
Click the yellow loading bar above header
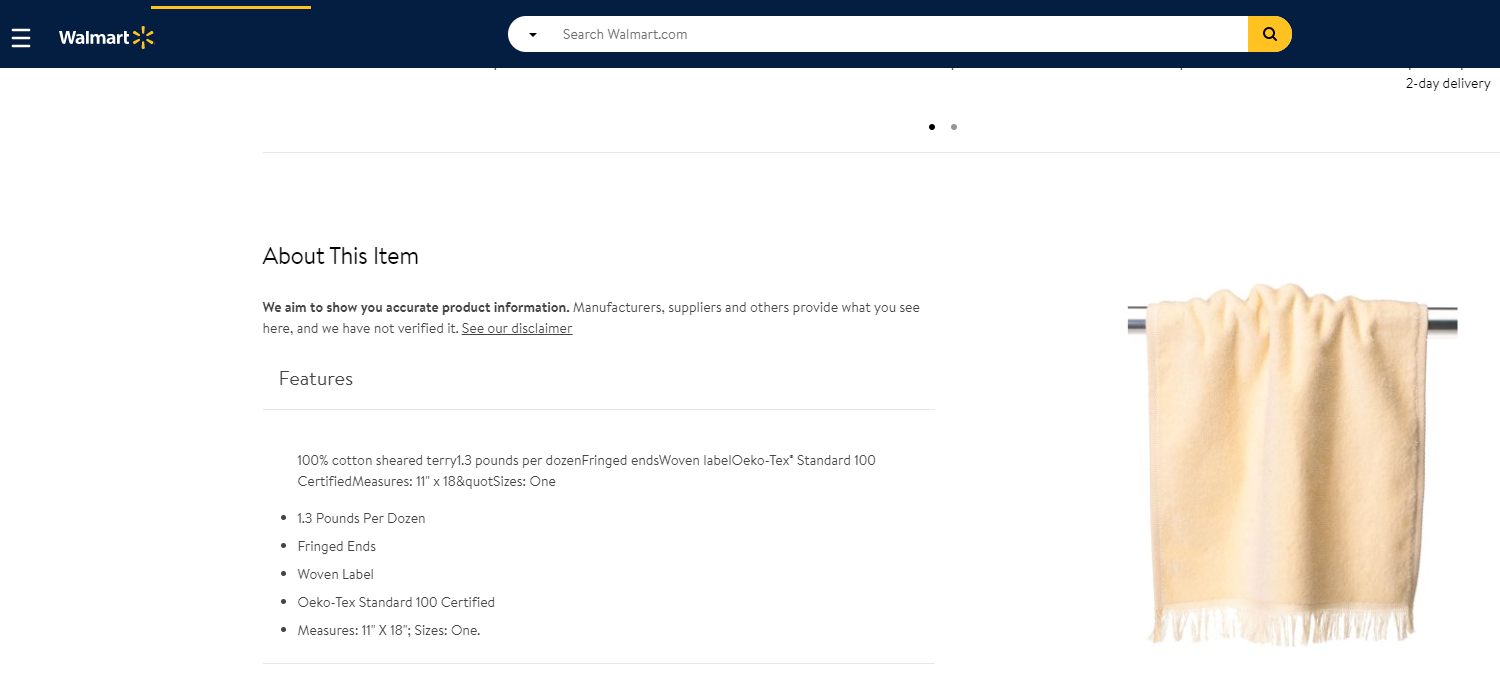(231, 7)
